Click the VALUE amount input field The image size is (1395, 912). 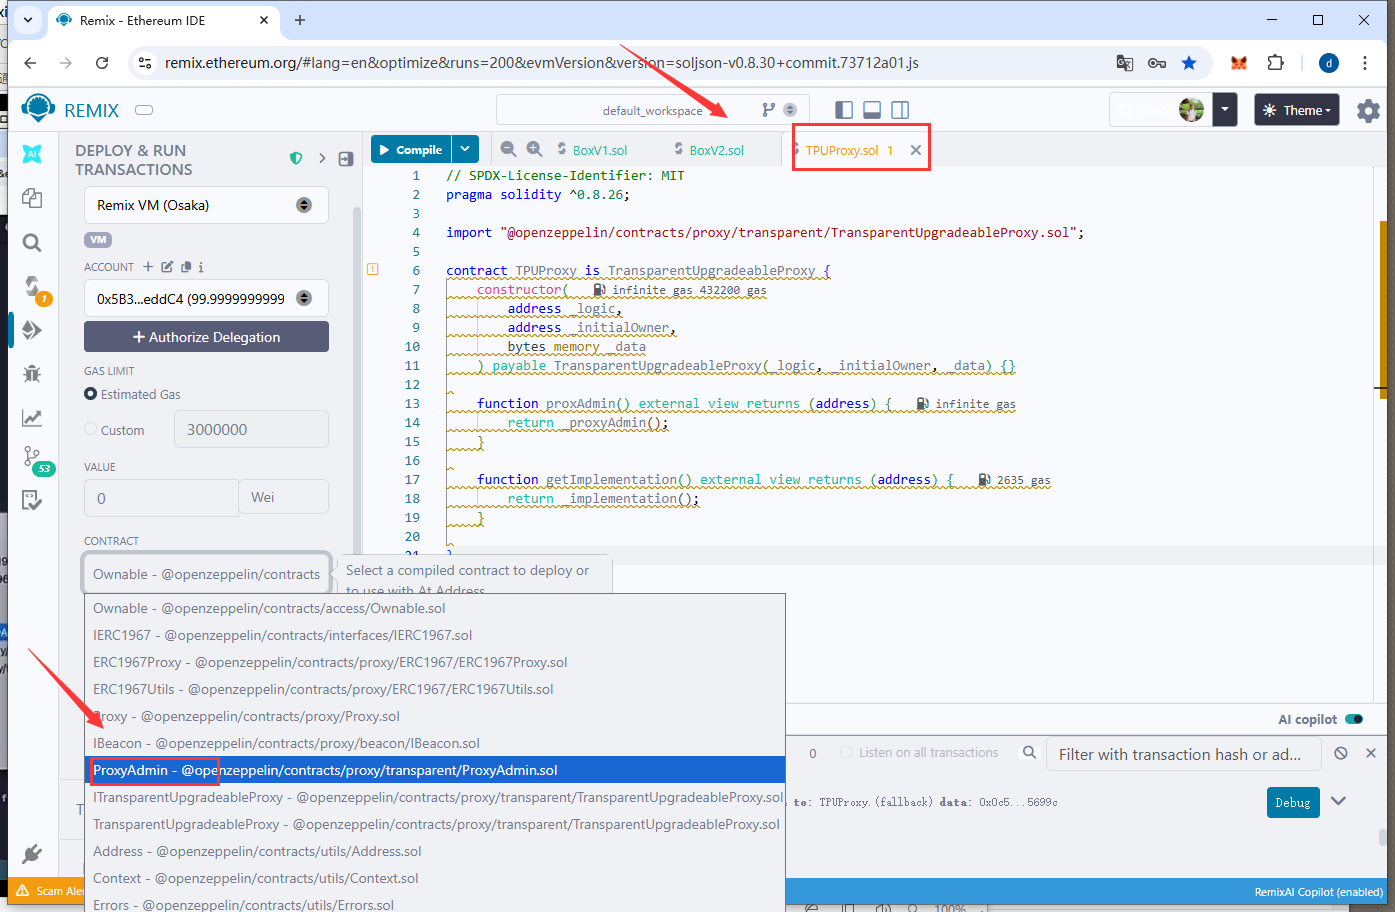(161, 497)
